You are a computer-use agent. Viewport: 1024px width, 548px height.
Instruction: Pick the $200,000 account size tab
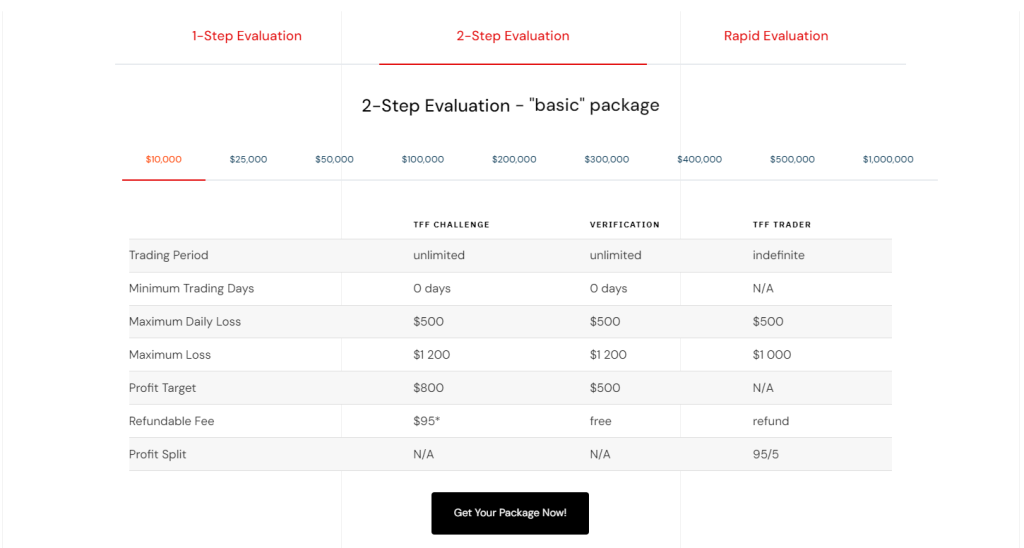pyautogui.click(x=514, y=159)
